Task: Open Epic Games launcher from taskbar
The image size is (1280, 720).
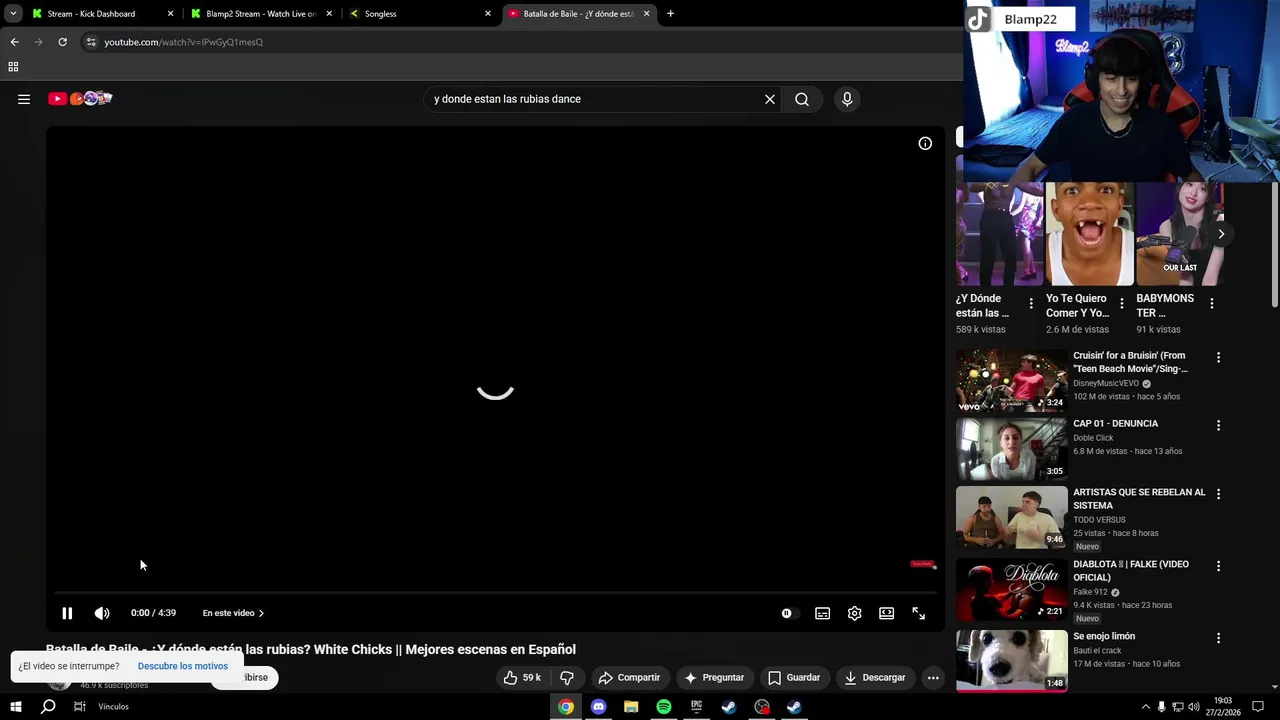Action: 696,707
